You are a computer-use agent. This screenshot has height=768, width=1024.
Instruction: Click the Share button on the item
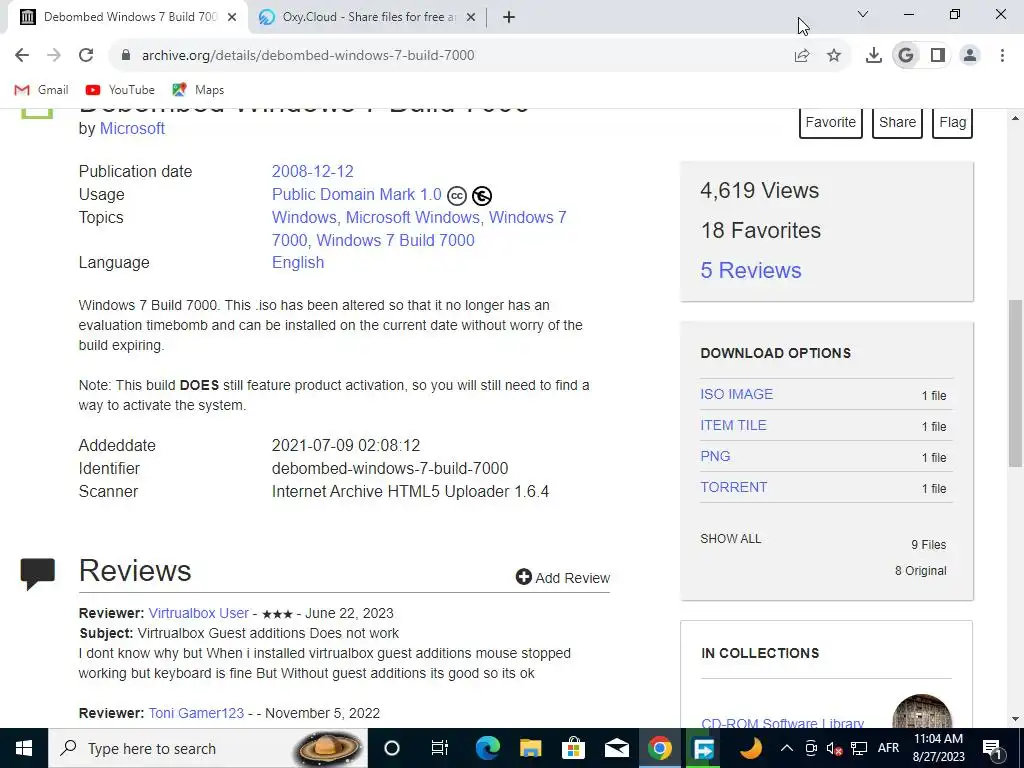click(897, 123)
